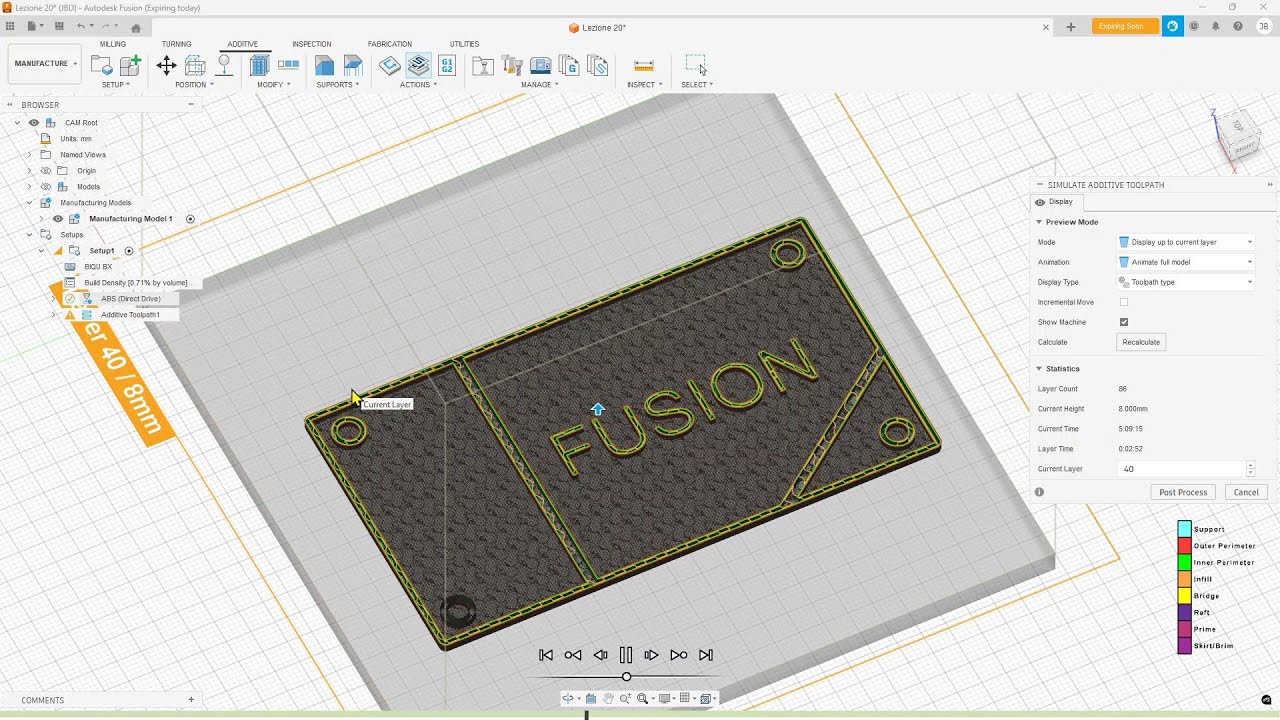Screen dimensions: 1280x720
Task: Switch to the FABRICATION ribbon tab
Action: click(390, 44)
